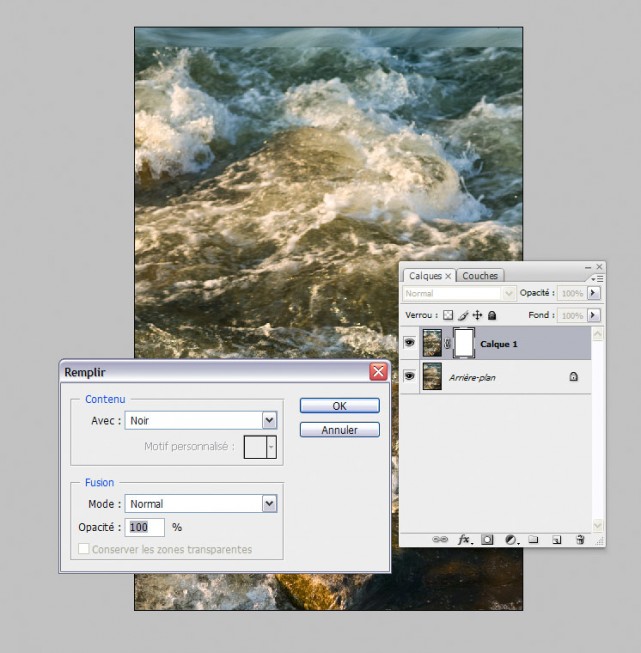This screenshot has width=641, height=653.
Task: Click the layers list scroll up arrow
Action: tap(597, 334)
